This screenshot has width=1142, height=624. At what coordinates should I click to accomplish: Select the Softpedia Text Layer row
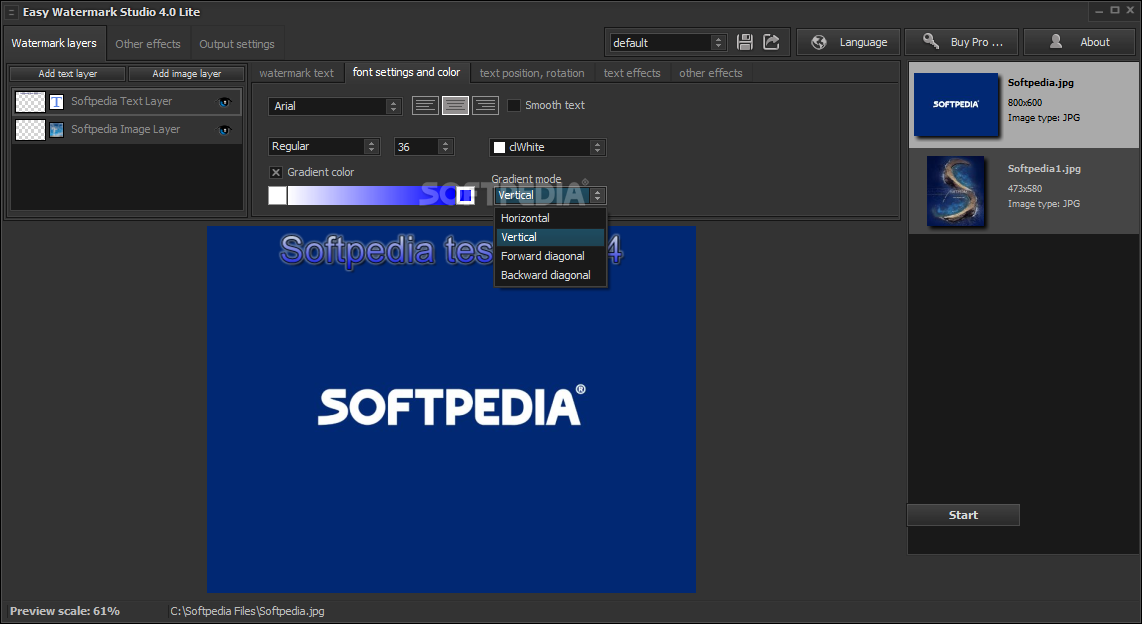126,102
